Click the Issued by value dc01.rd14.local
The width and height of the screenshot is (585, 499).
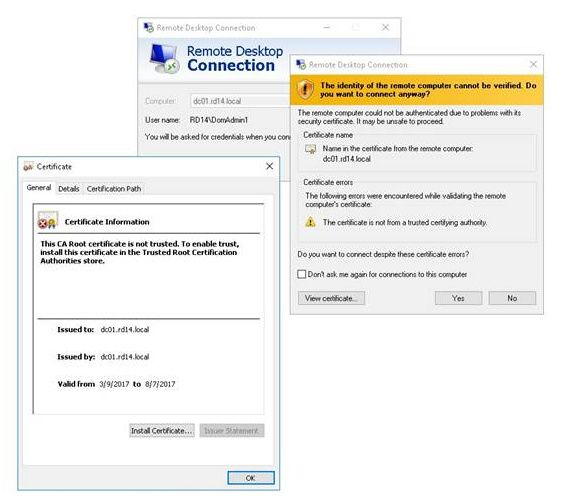click(125, 357)
